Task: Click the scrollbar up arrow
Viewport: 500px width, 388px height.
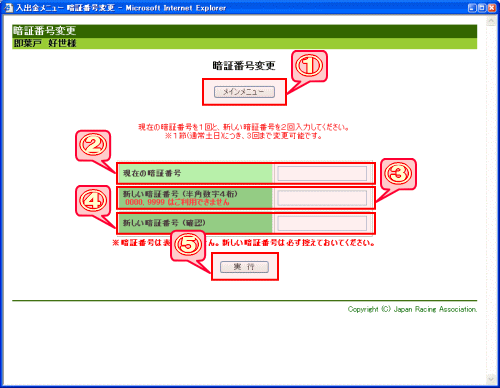Action: click(x=491, y=22)
